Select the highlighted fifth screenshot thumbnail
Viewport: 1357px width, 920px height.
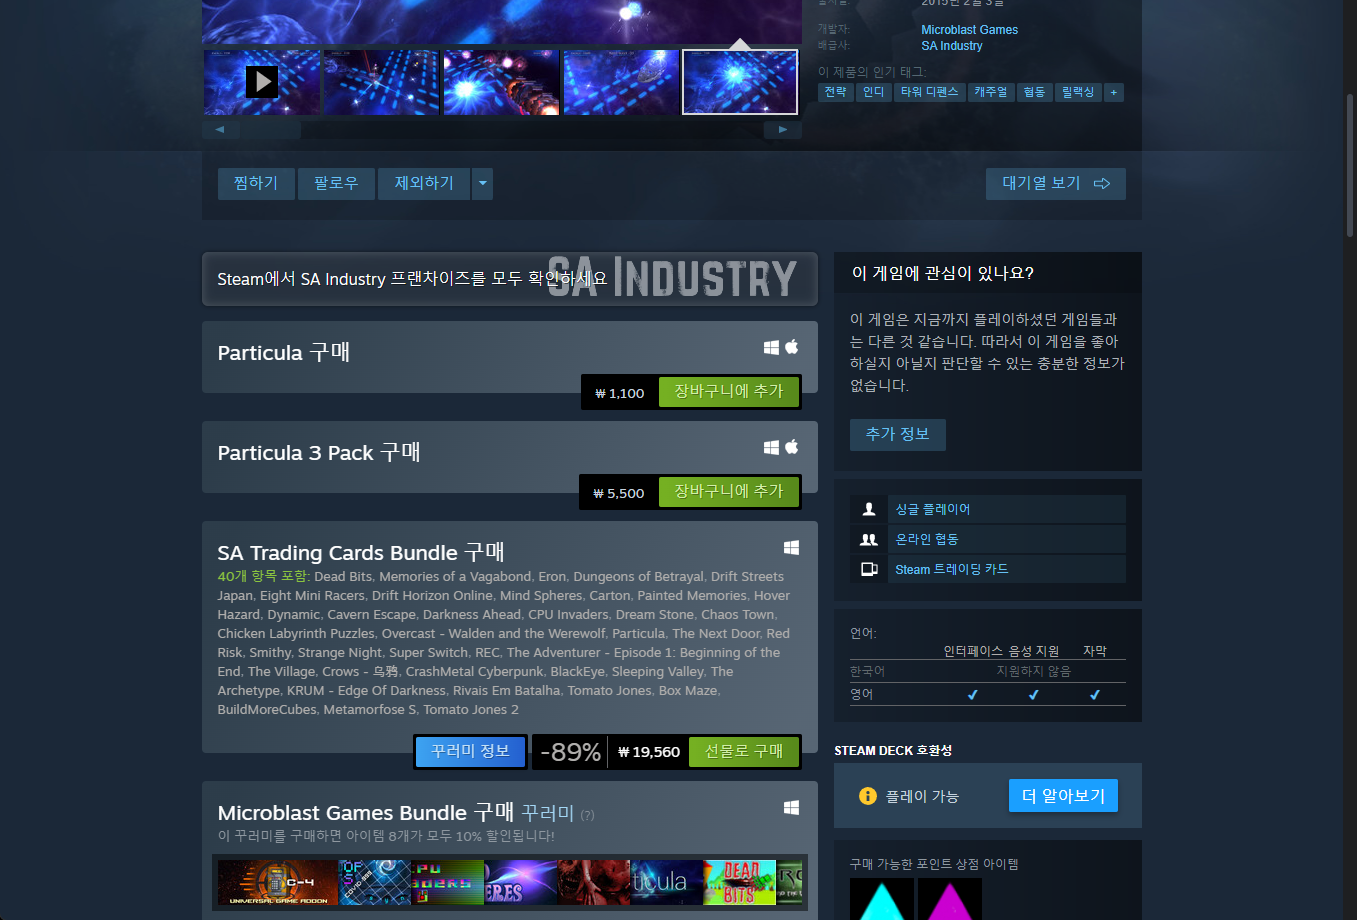(740, 82)
